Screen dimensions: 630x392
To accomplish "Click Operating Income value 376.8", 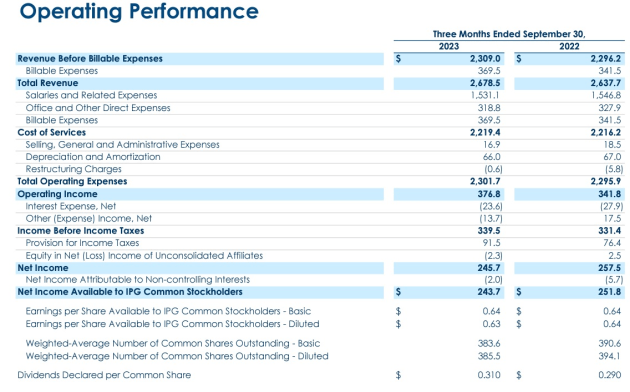I will tap(489, 194).
